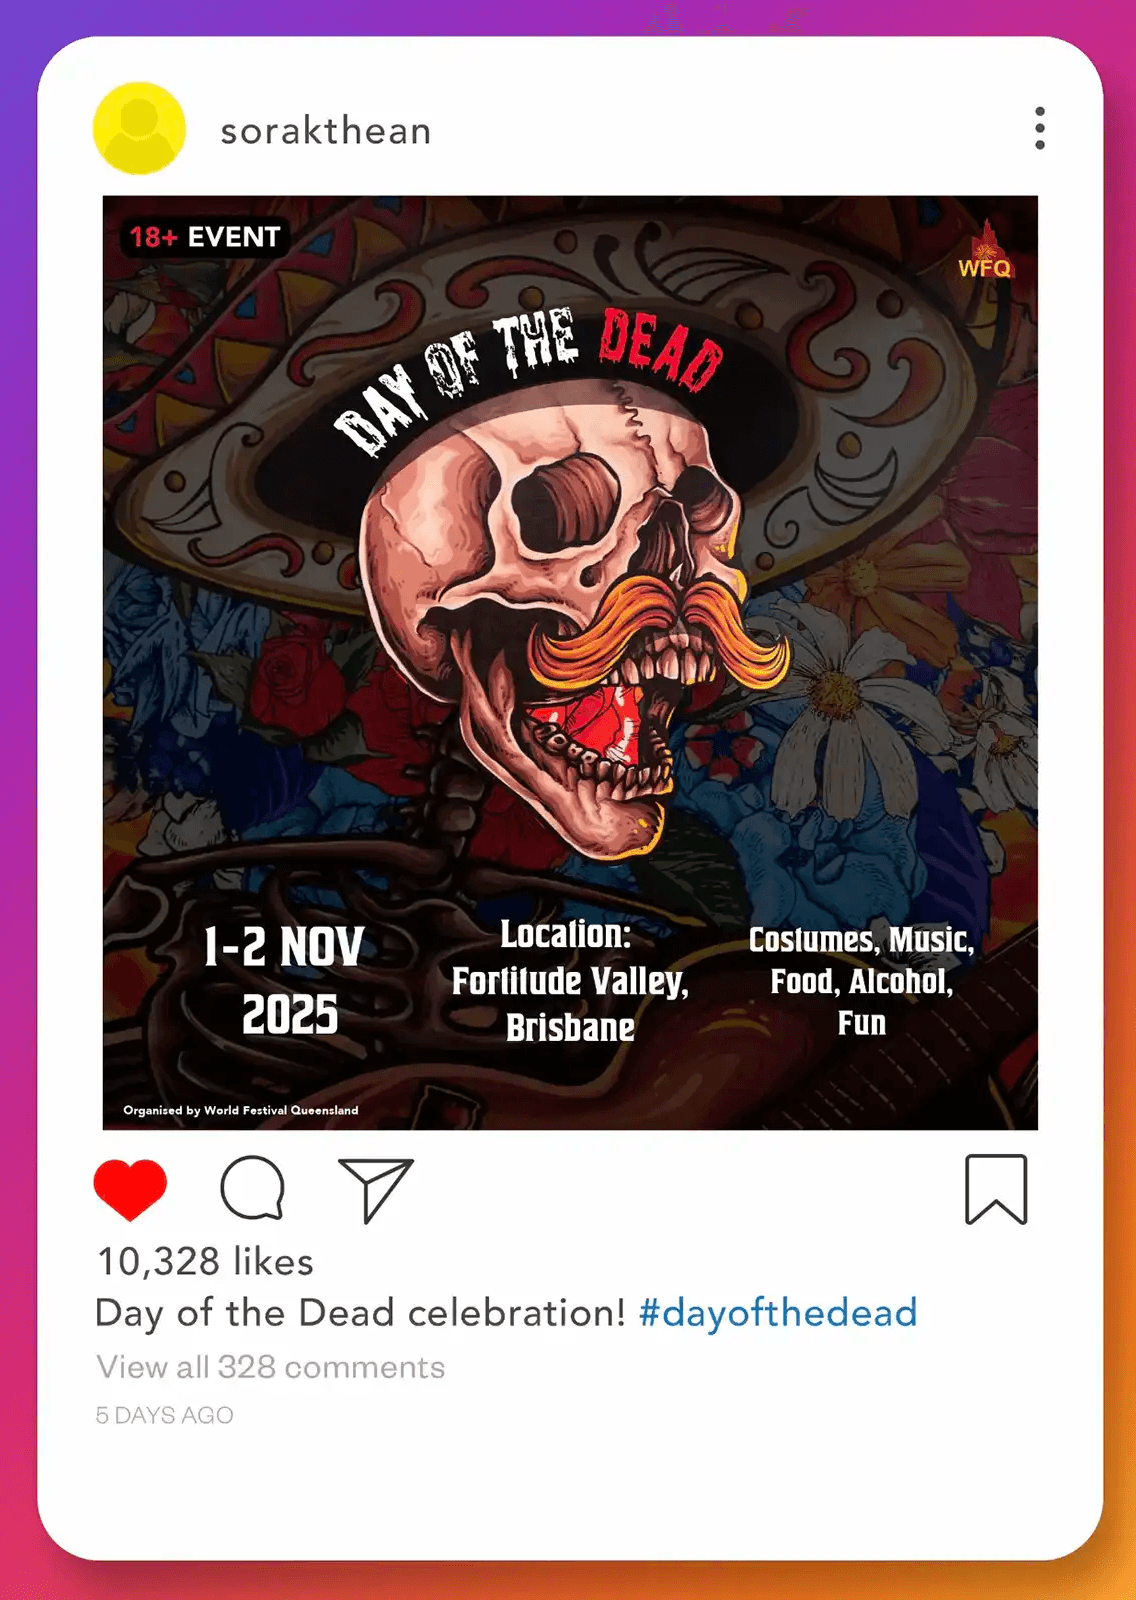Visit the sorakthean username profile

click(x=326, y=131)
